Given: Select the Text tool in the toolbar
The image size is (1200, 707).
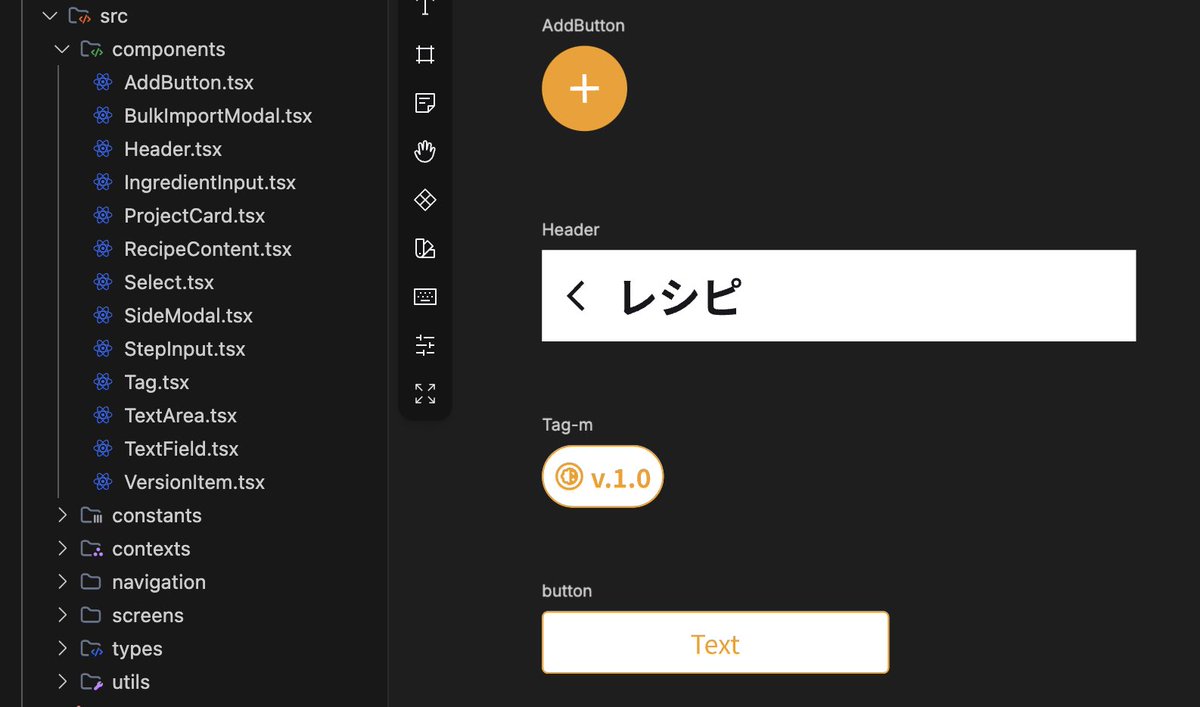Looking at the screenshot, I should (425, 7).
